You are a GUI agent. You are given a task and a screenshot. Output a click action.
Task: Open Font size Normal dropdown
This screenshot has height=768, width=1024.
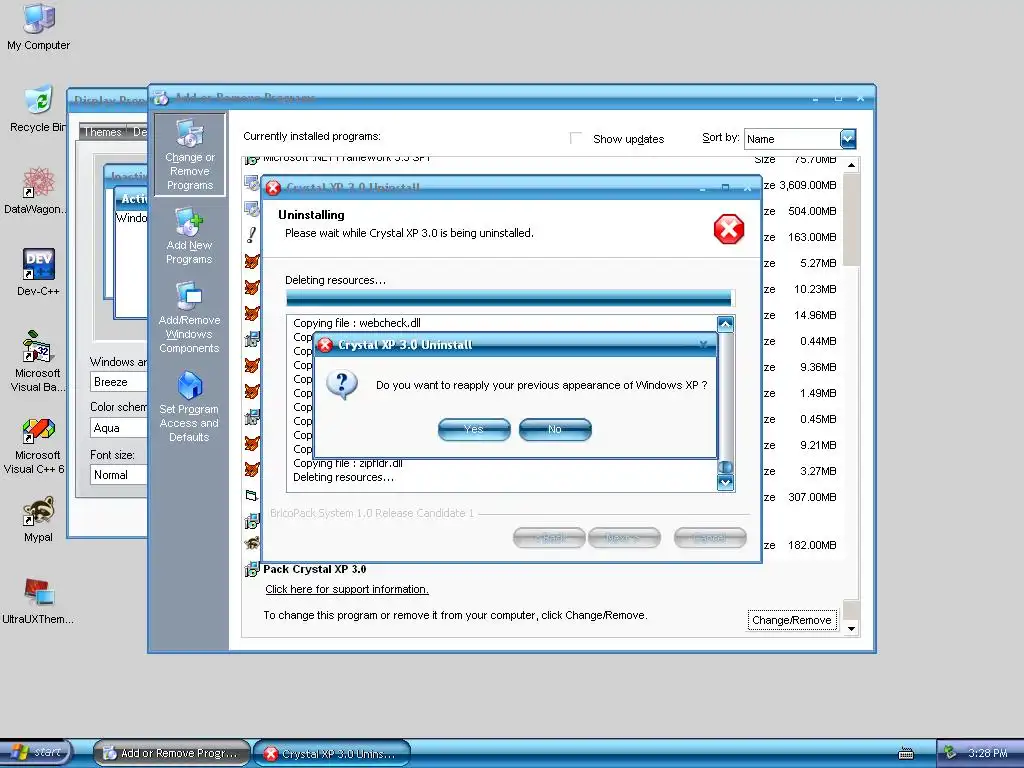[118, 475]
